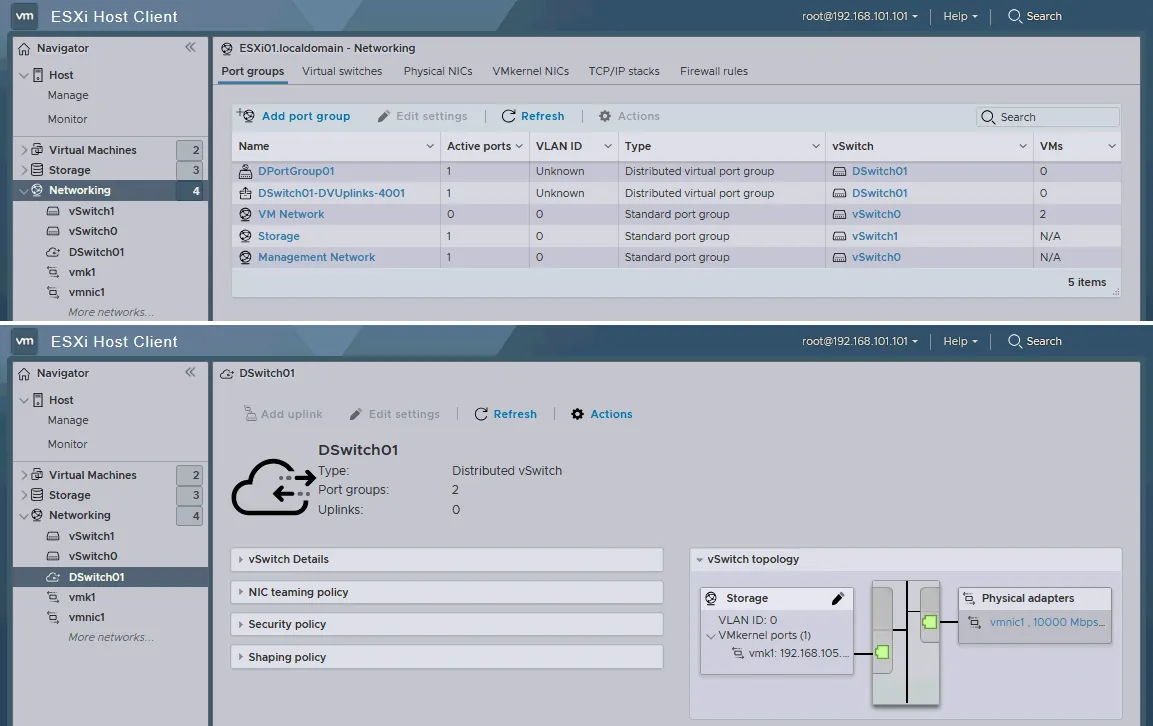Open the VLAN ID column dropdown
Viewport: 1153px width, 726px height.
point(608,146)
